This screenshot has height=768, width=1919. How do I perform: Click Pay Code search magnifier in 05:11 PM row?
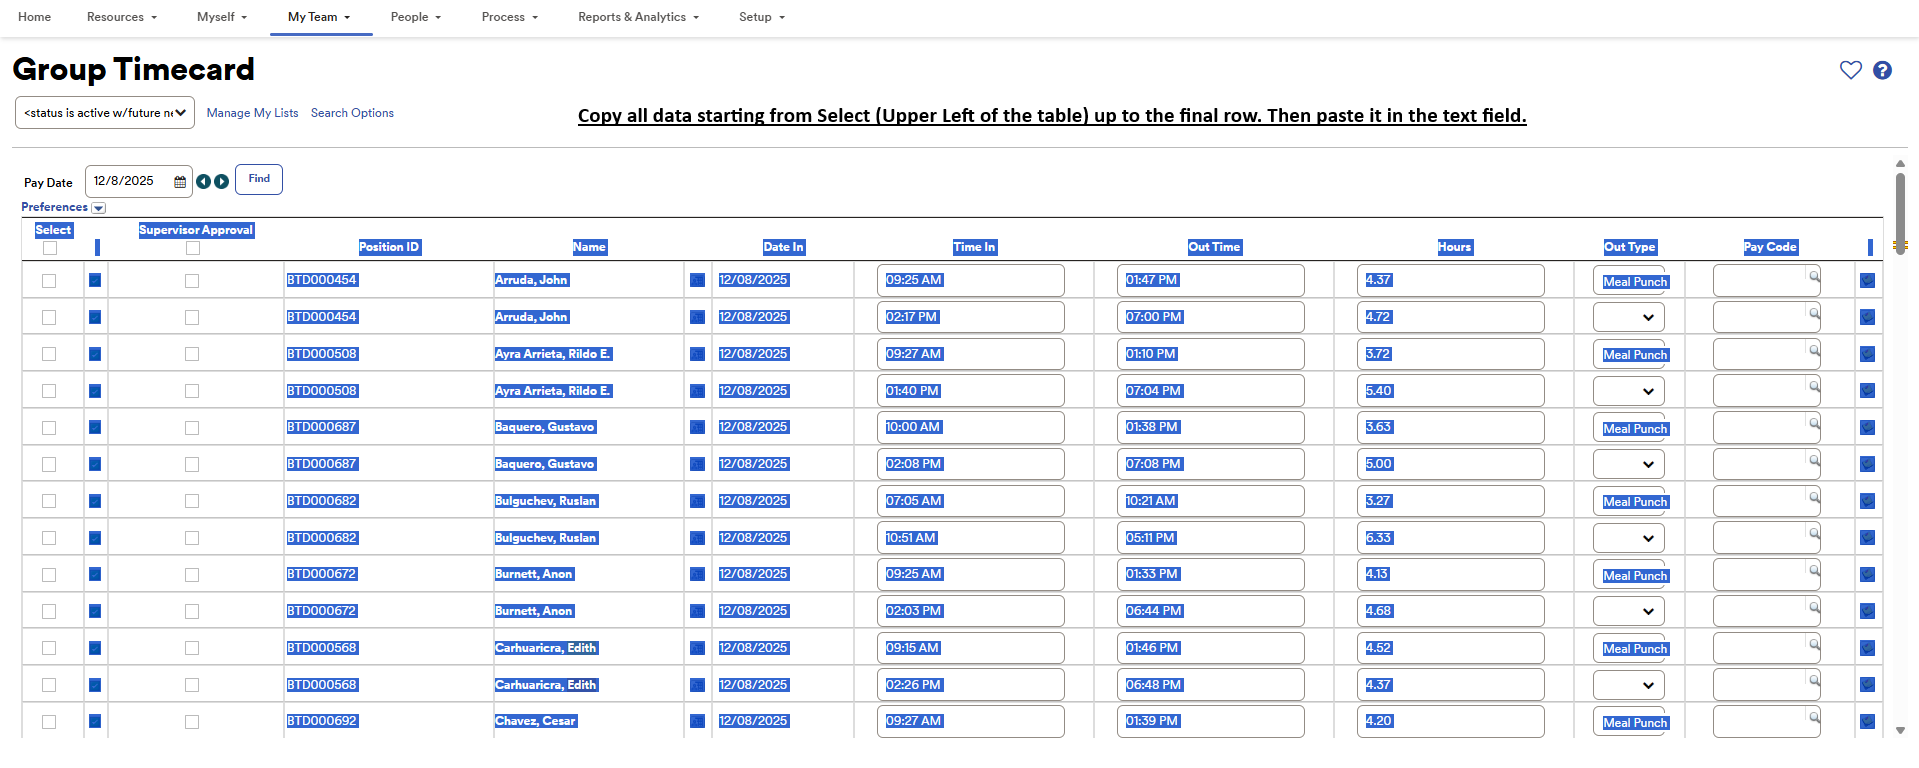pos(1813,534)
